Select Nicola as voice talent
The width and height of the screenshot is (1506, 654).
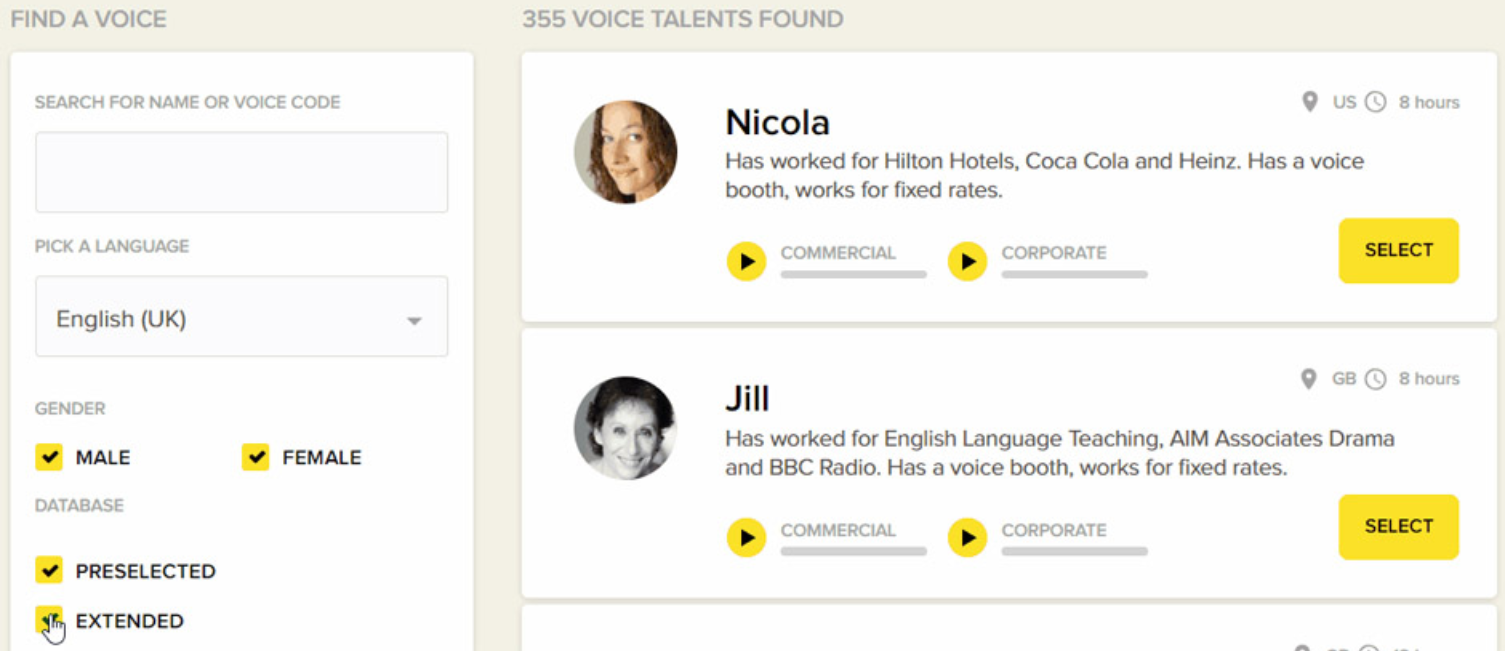1398,251
